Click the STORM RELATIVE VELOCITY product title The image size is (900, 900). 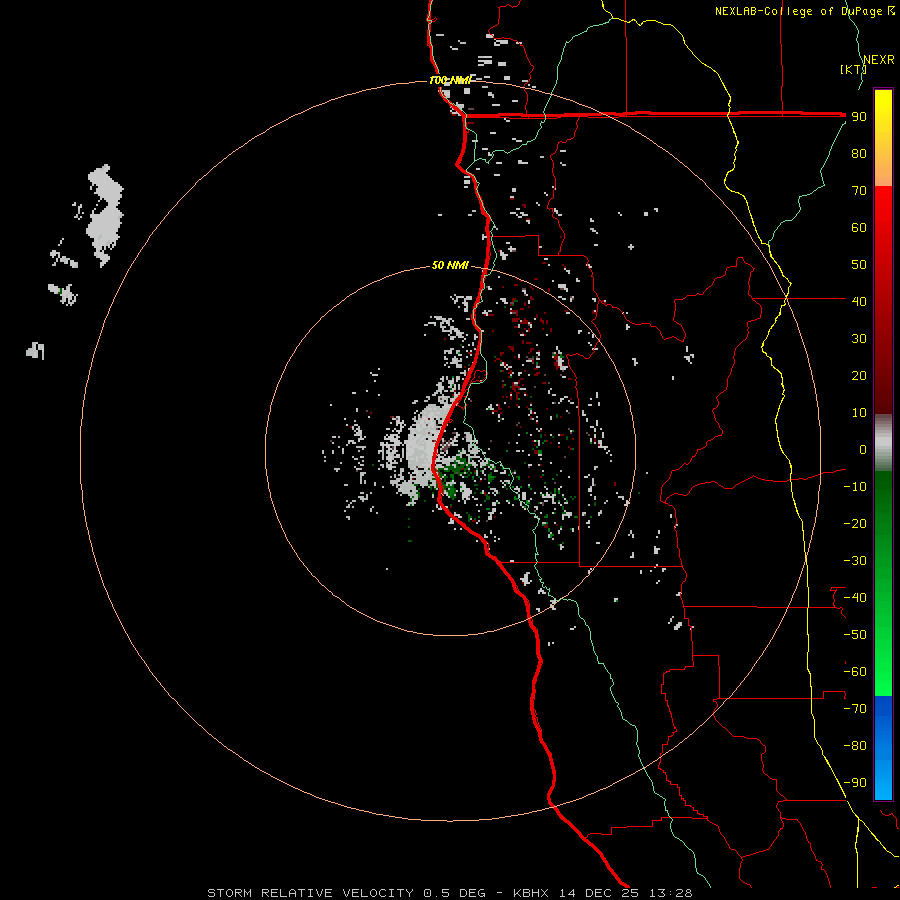pos(310,893)
